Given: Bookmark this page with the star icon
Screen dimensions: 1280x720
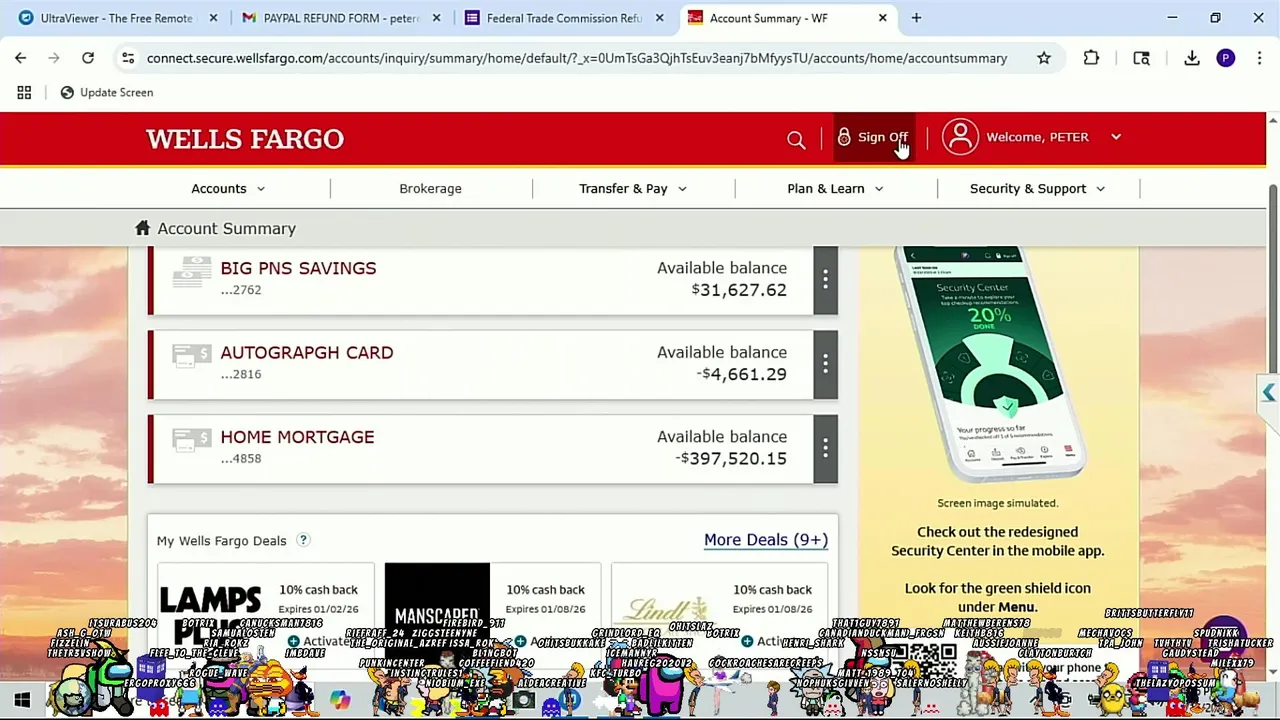Looking at the screenshot, I should (1044, 58).
